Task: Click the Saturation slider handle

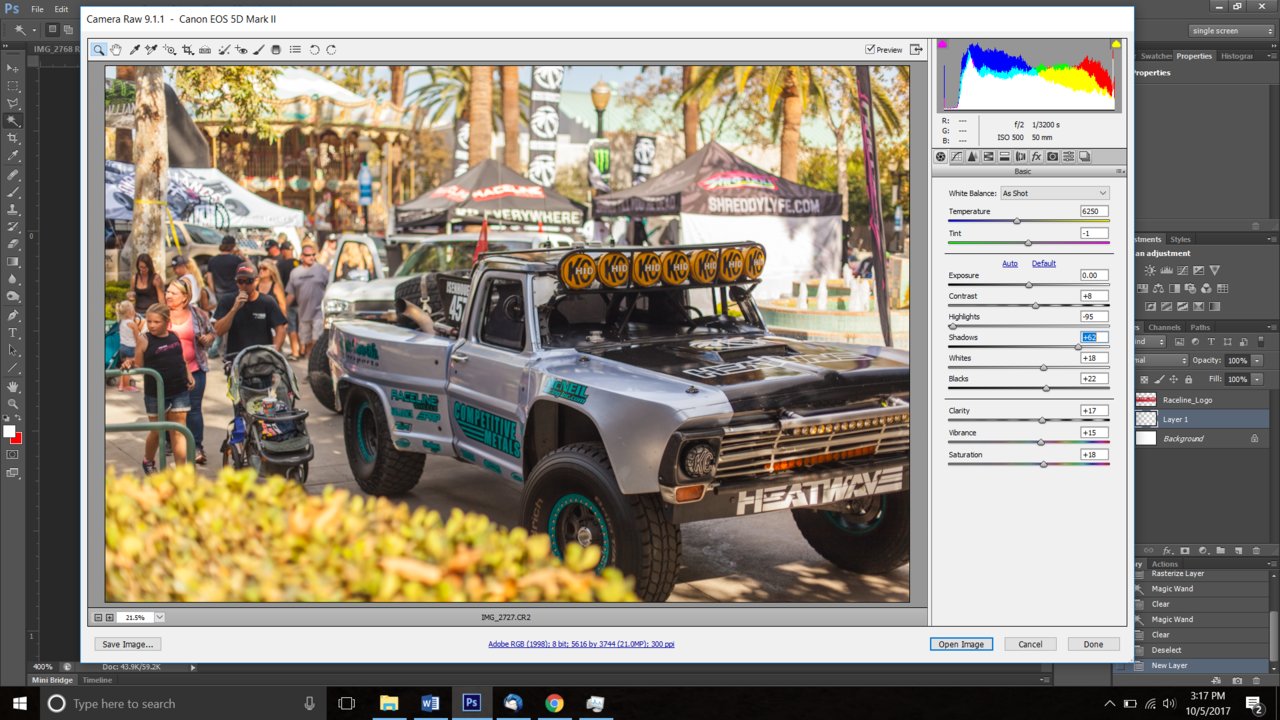Action: (1043, 464)
